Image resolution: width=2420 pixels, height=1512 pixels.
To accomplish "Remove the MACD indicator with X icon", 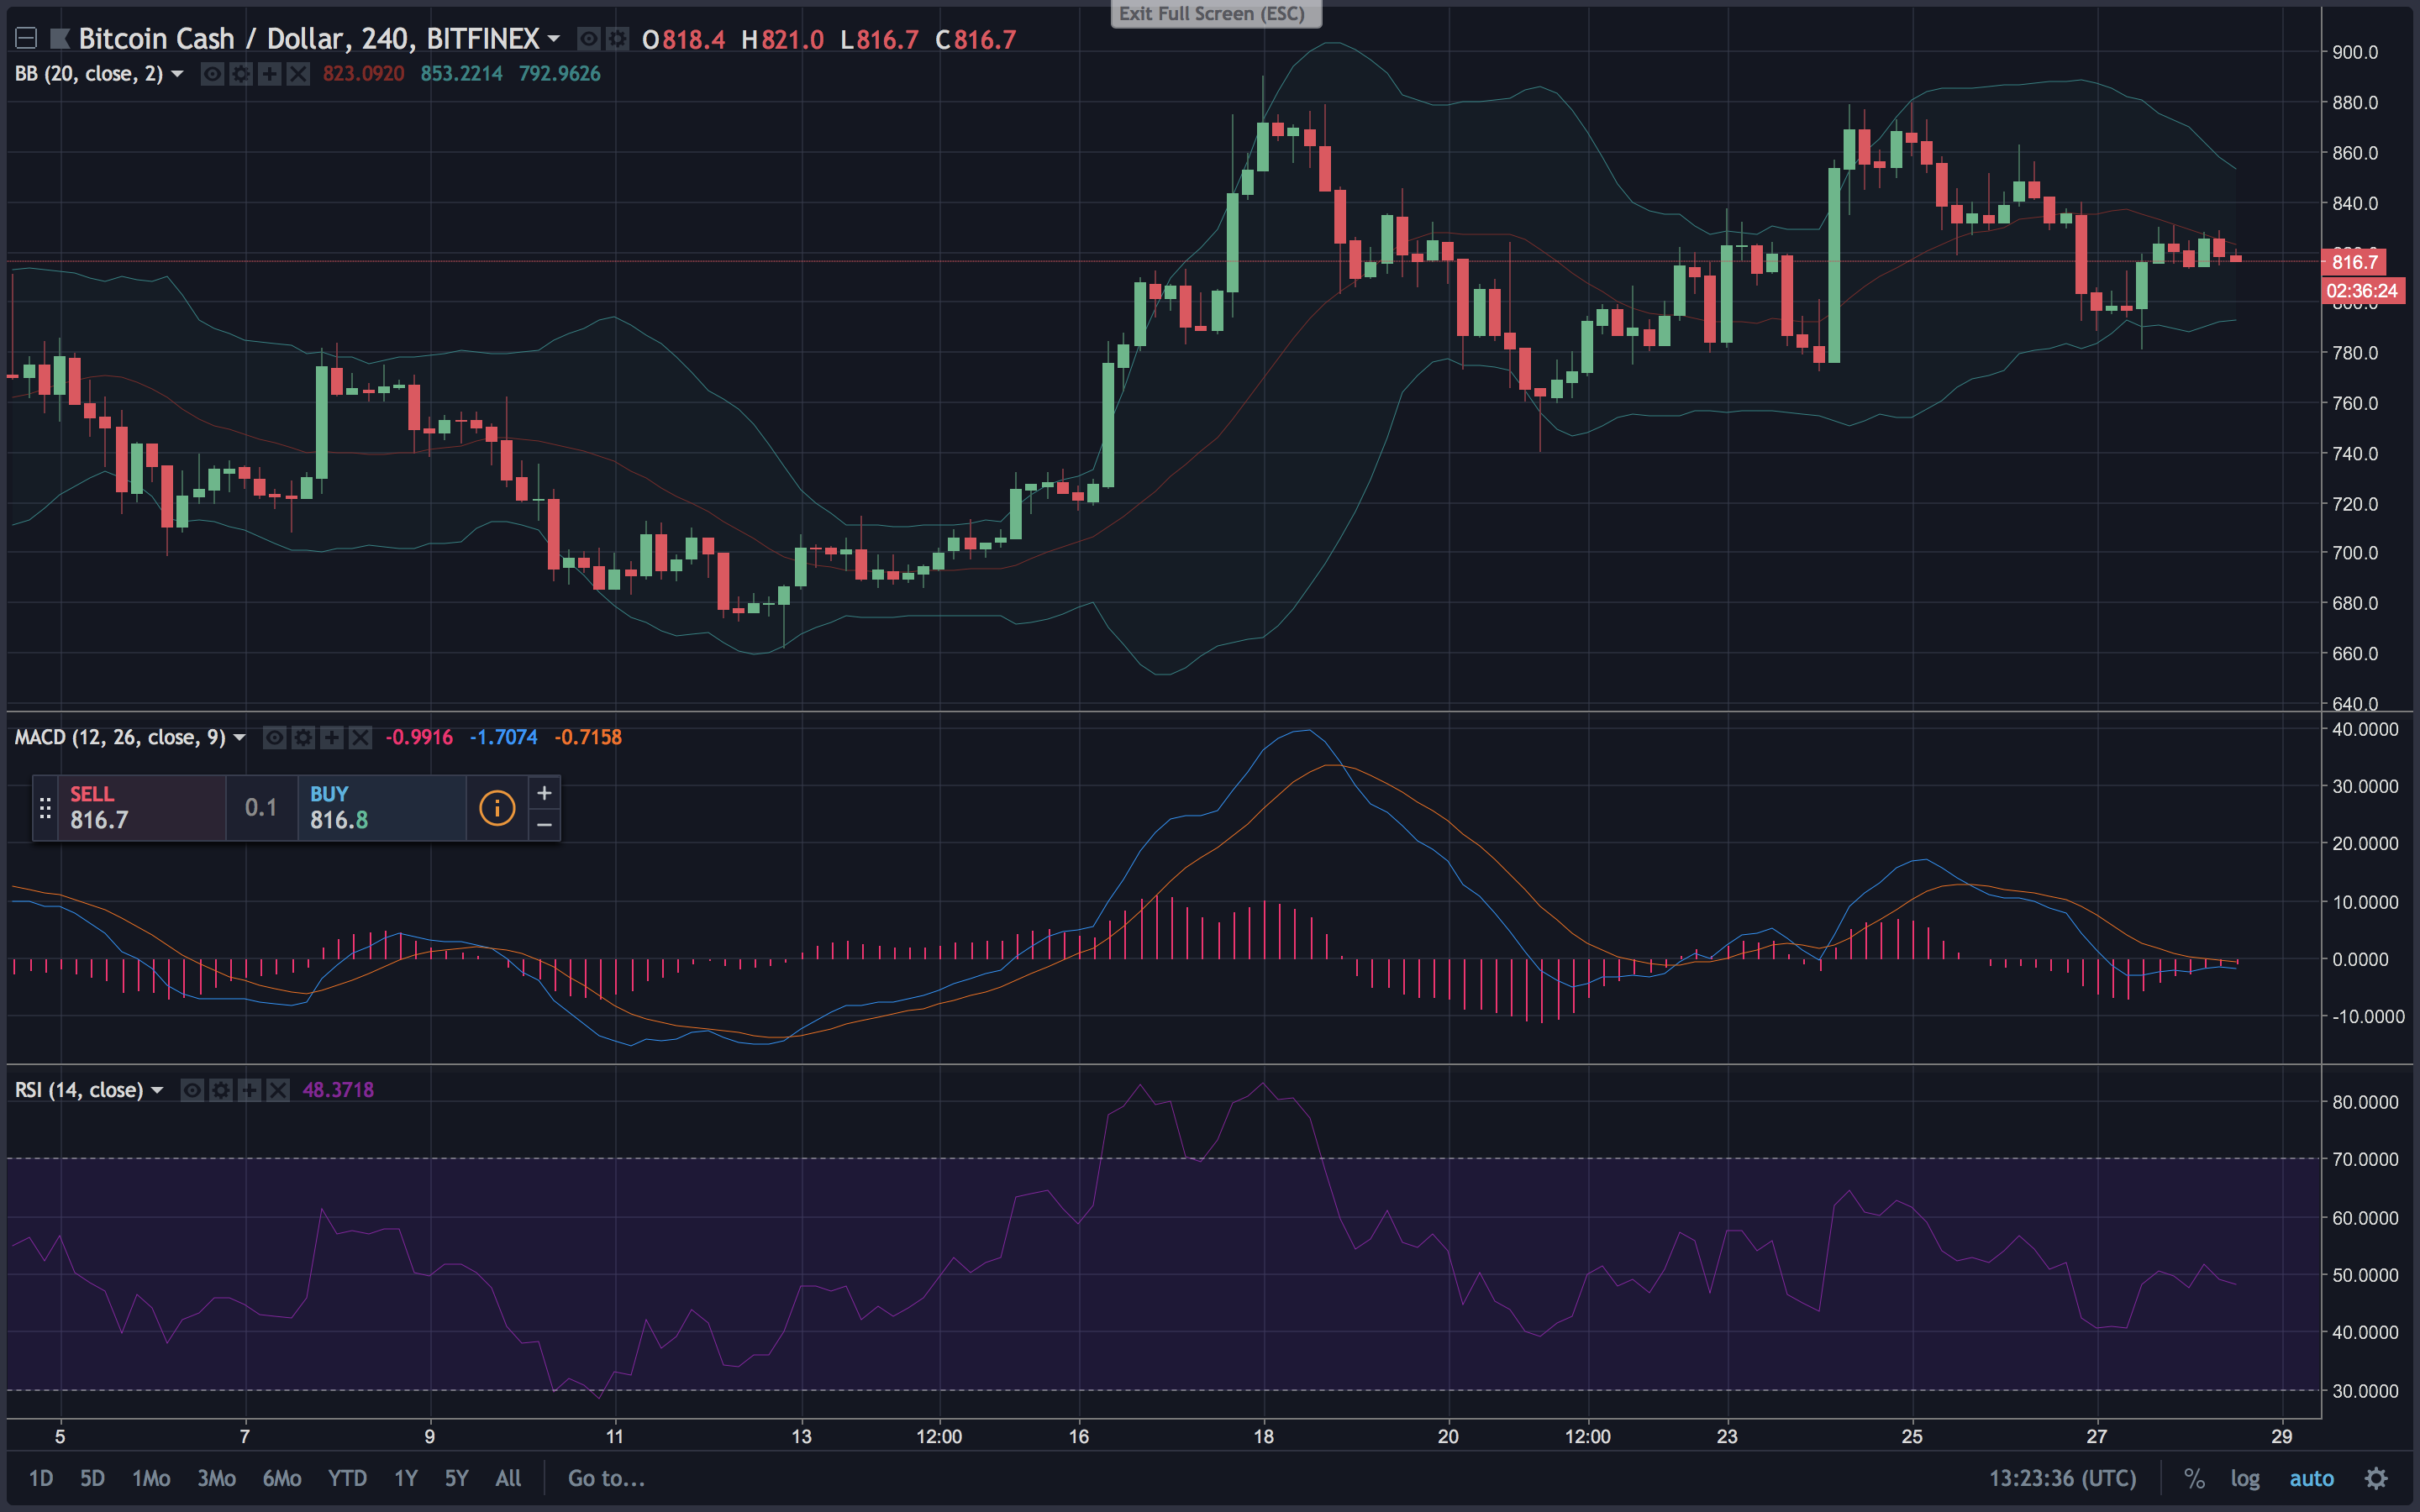I will click(x=360, y=737).
